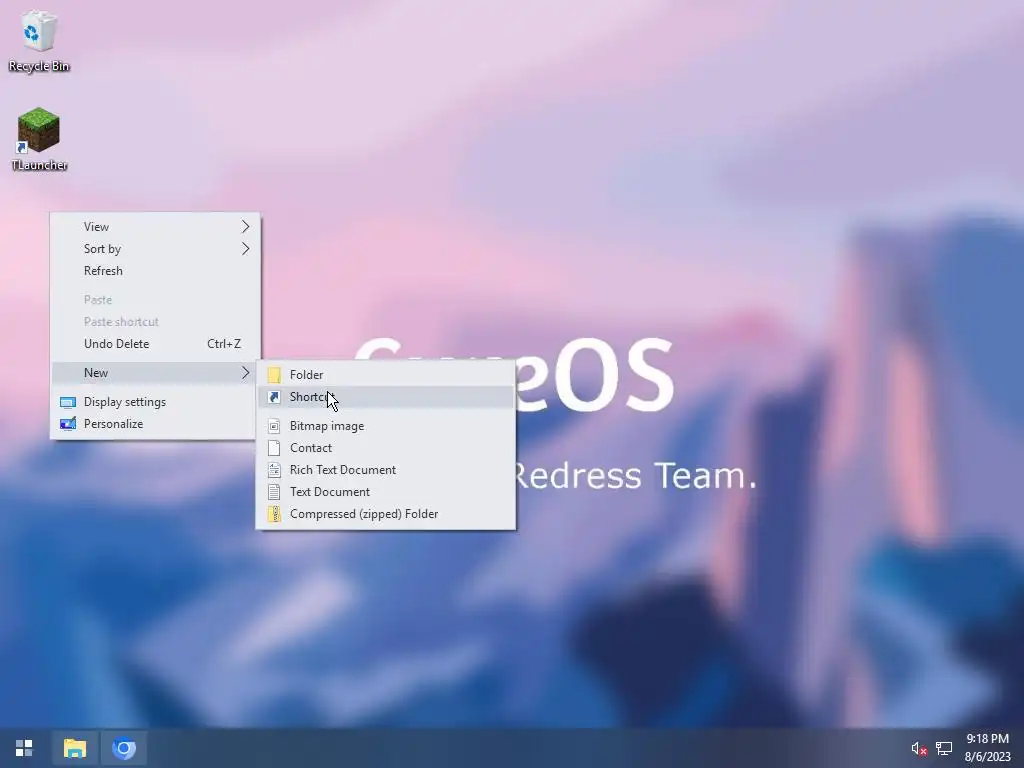
Task: Click the muted volume tray icon
Action: pos(919,748)
